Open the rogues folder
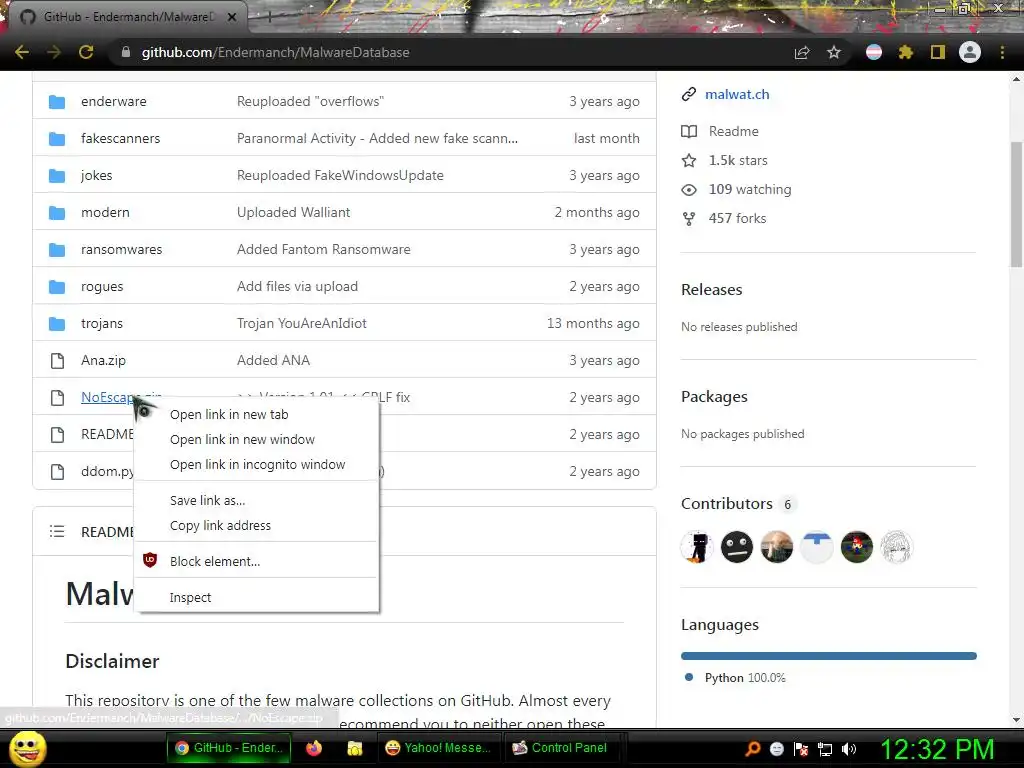This screenshot has height=768, width=1024. [102, 287]
